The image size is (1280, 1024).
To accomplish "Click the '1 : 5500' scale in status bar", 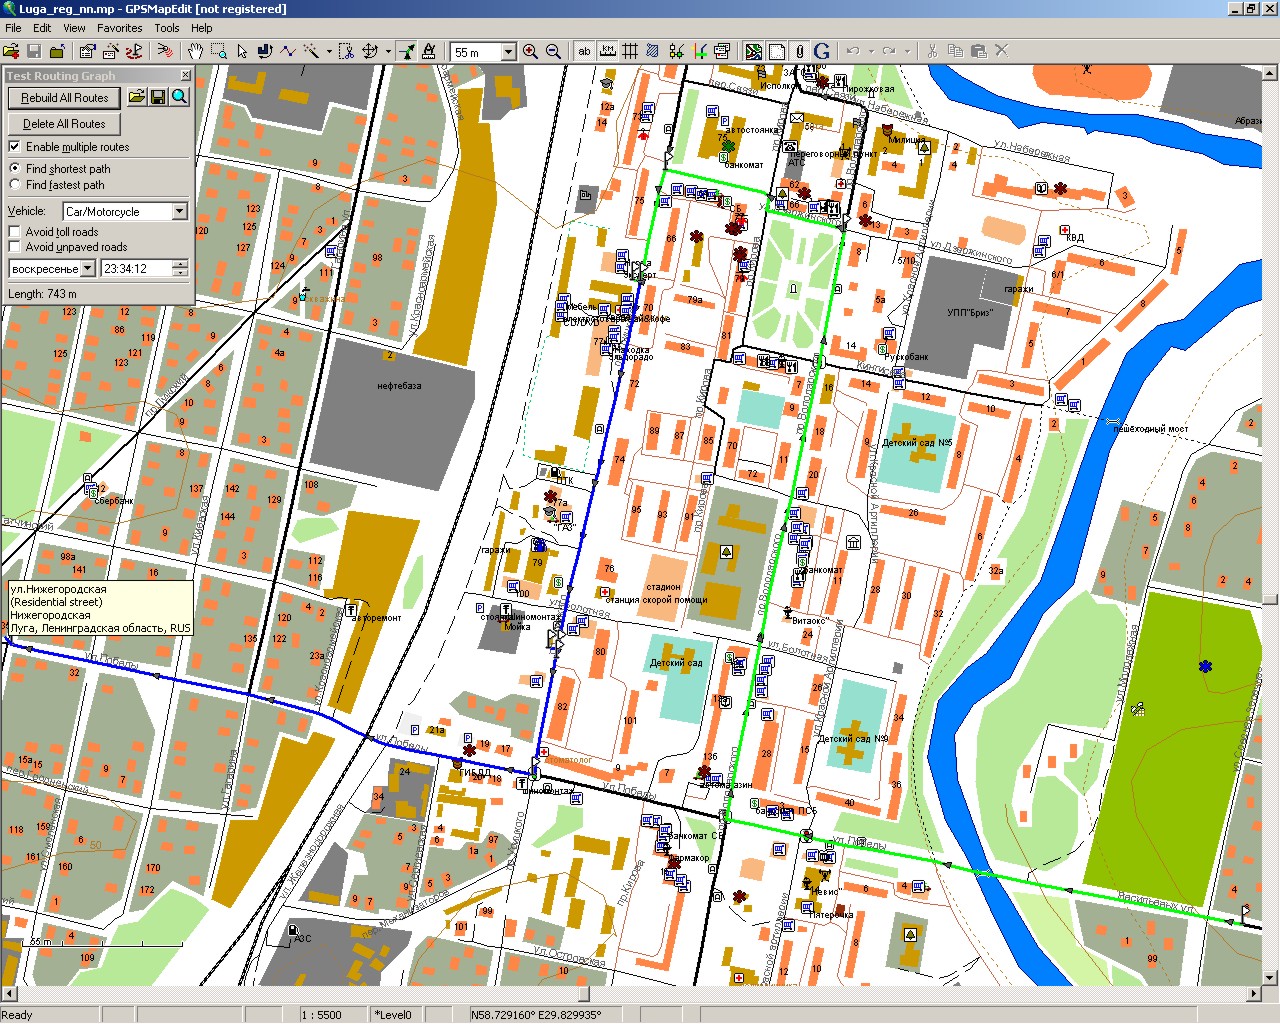I will tap(321, 1015).
